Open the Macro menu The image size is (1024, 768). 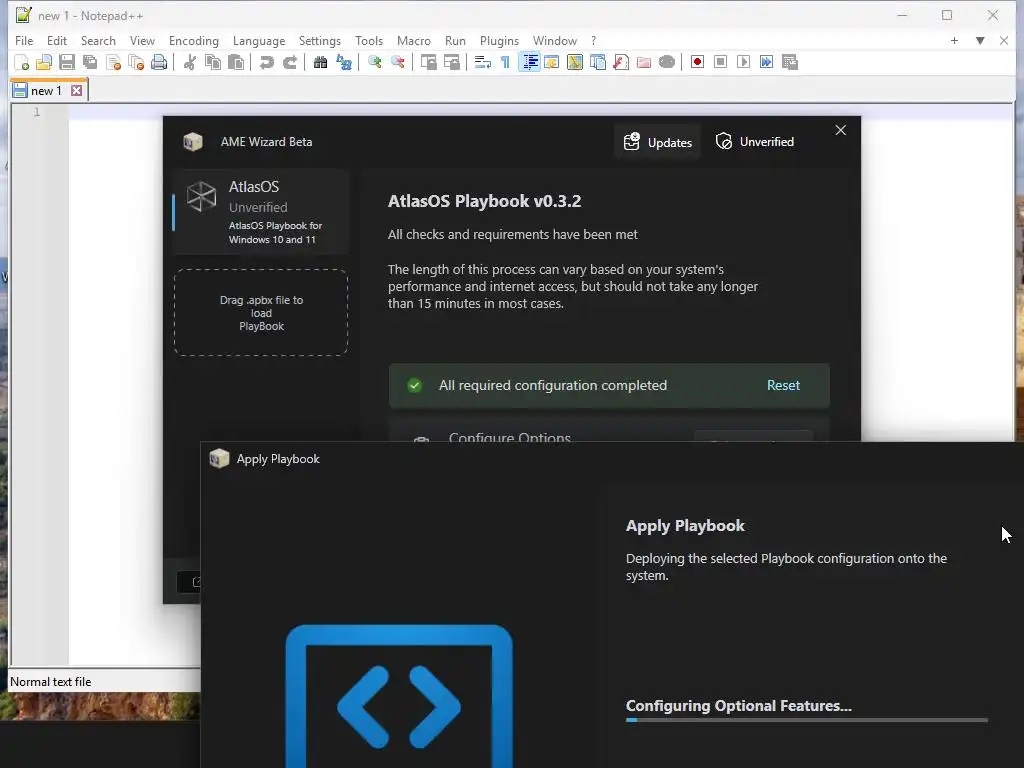click(x=413, y=40)
